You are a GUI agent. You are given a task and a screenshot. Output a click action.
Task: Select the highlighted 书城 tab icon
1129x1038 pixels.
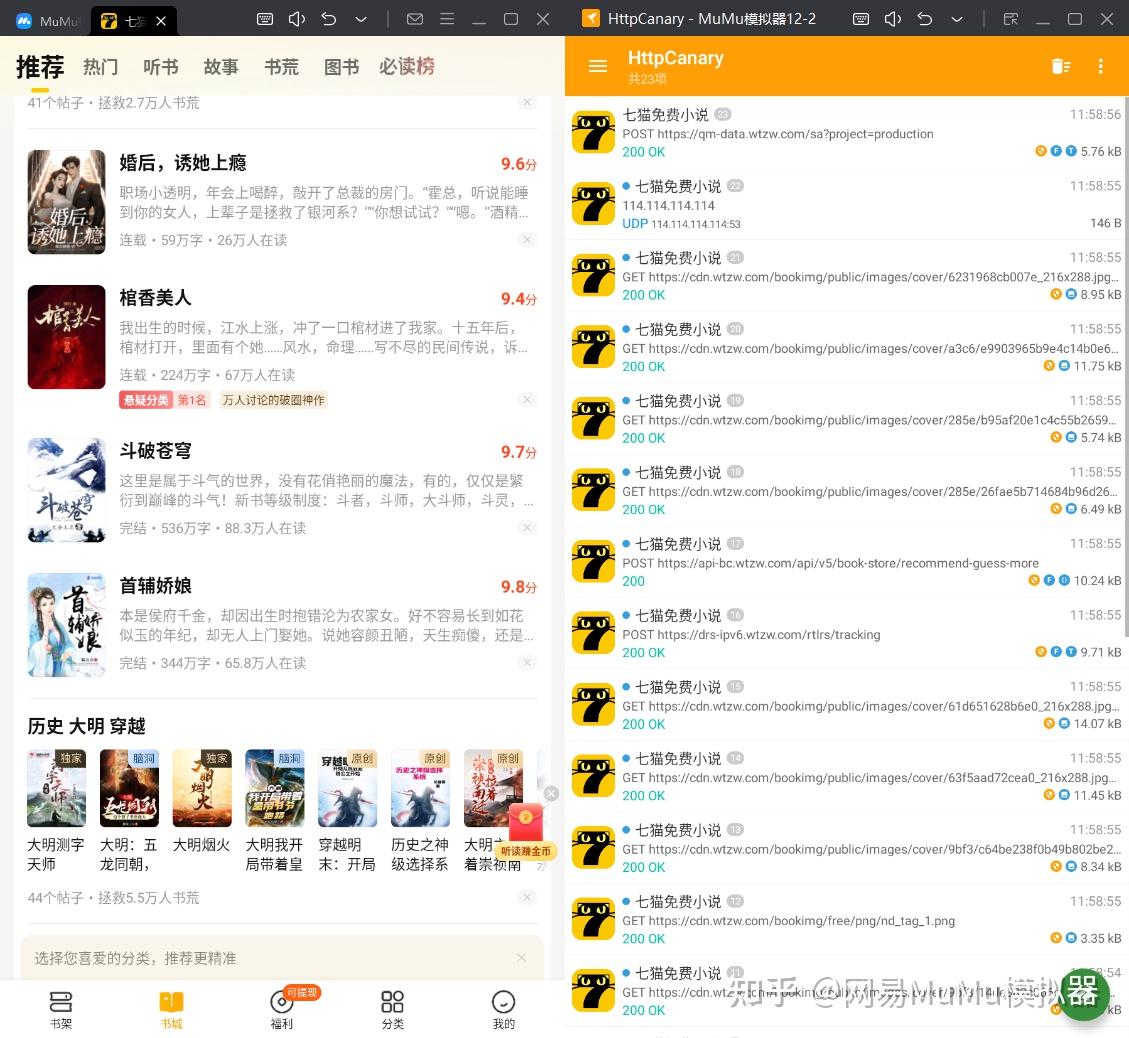point(171,1005)
